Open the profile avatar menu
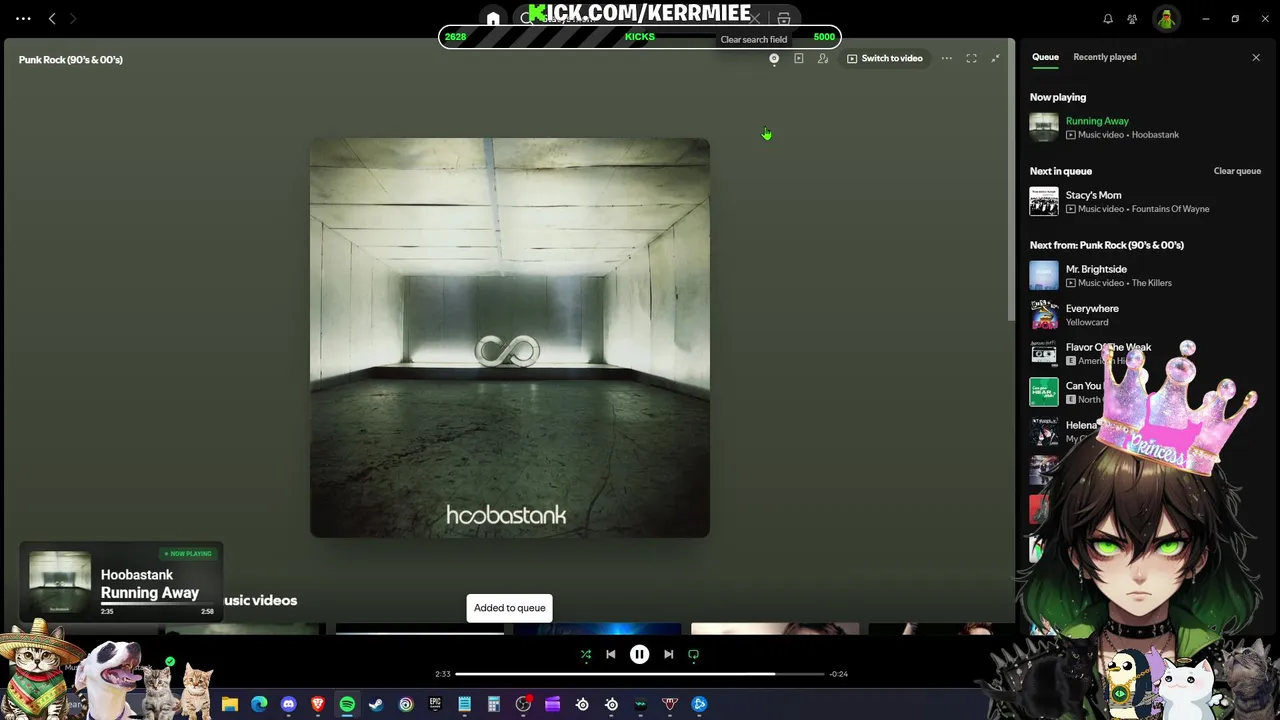 (x=1166, y=18)
